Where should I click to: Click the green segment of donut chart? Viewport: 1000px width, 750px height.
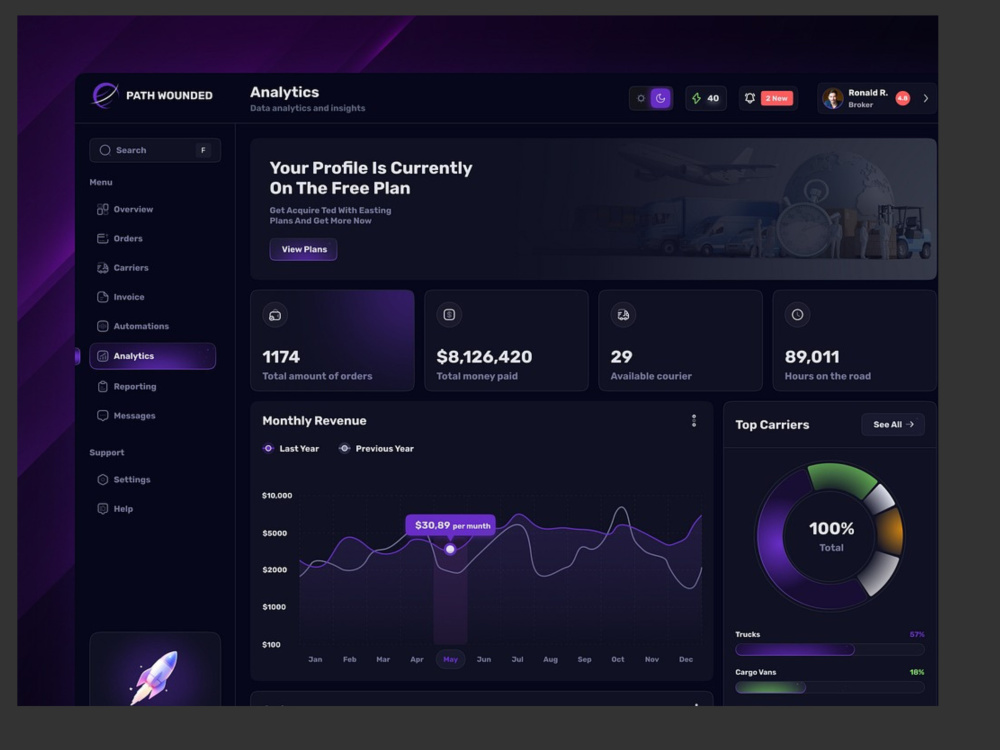tap(842, 479)
